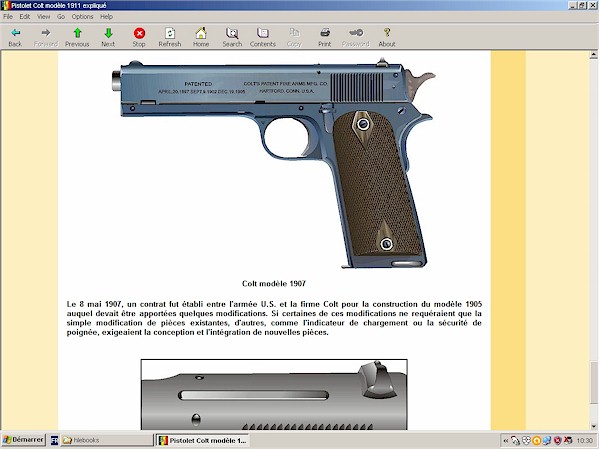
Task: Open the View menu
Action: (43, 16)
